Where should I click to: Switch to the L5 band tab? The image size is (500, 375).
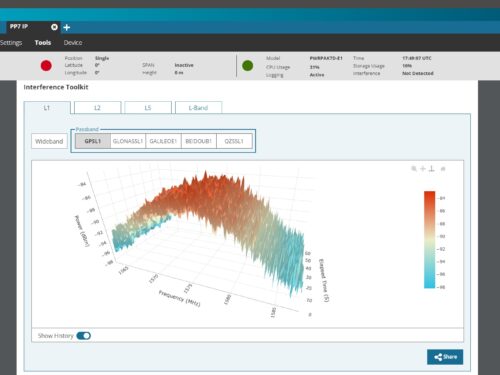pos(148,108)
